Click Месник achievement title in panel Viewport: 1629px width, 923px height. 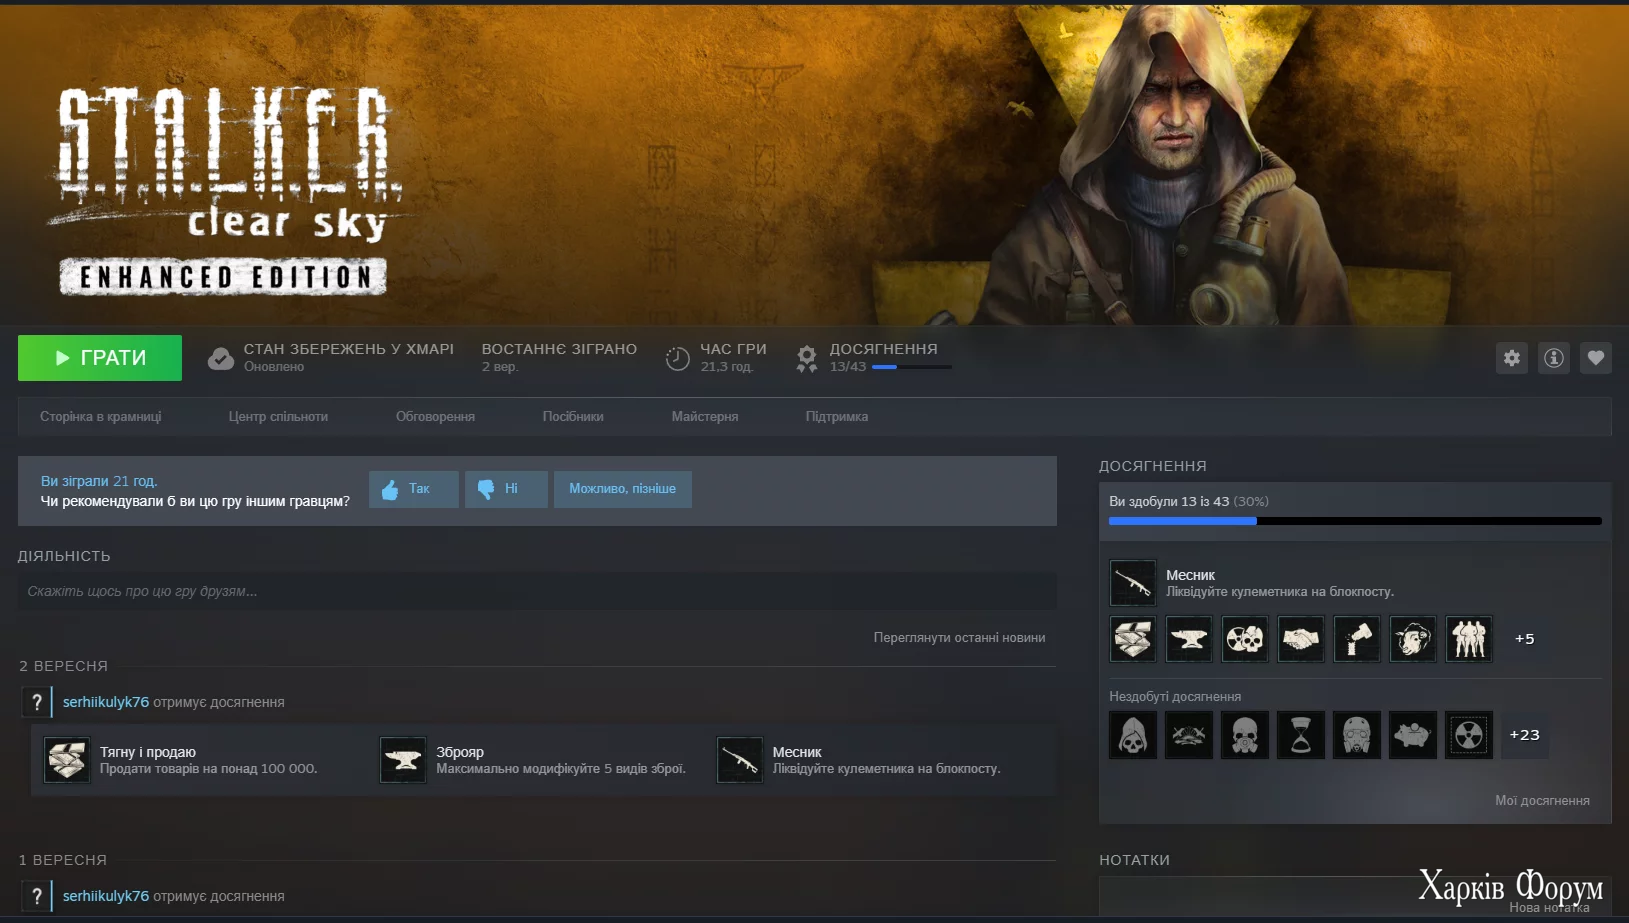point(1190,575)
